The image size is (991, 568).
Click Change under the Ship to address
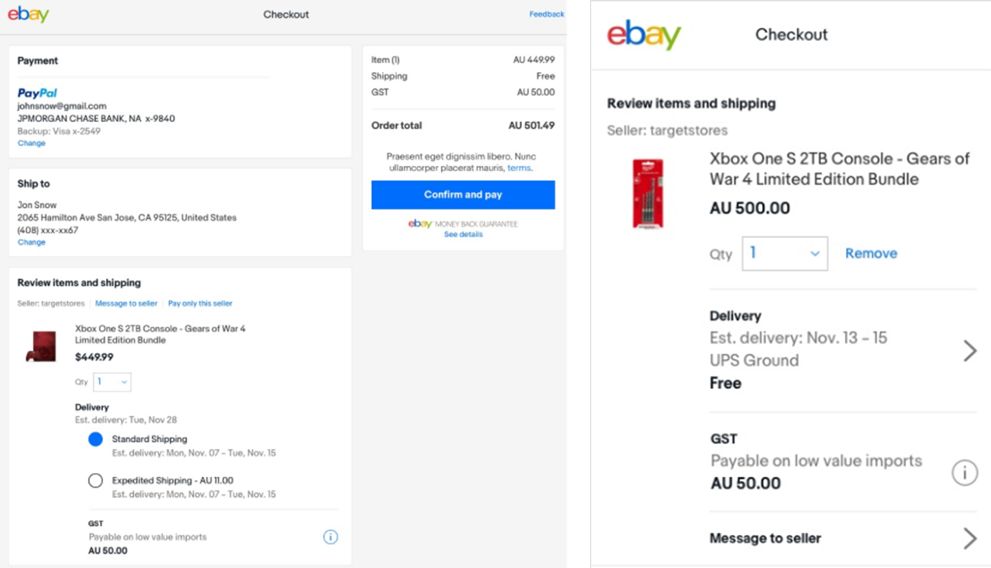pos(31,242)
